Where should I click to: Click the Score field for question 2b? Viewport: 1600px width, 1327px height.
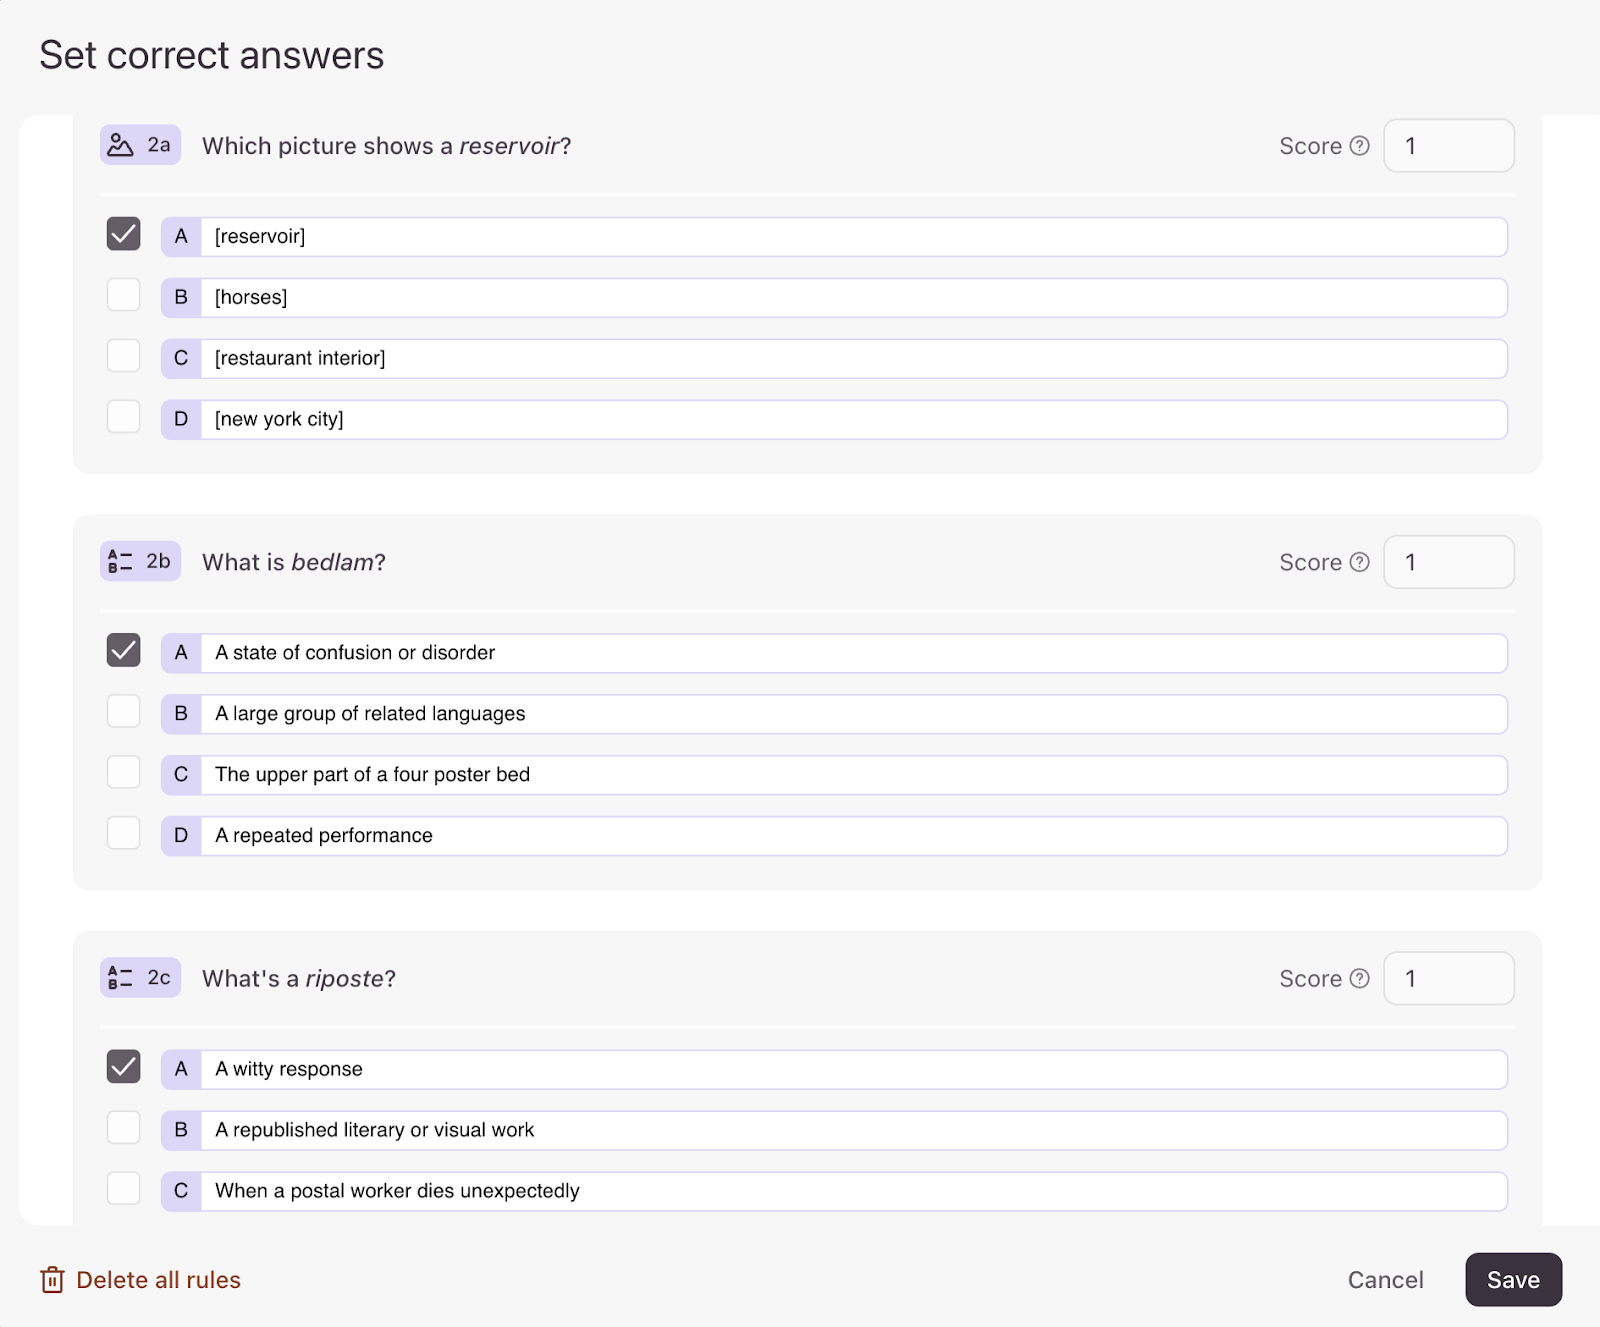pyautogui.click(x=1449, y=562)
